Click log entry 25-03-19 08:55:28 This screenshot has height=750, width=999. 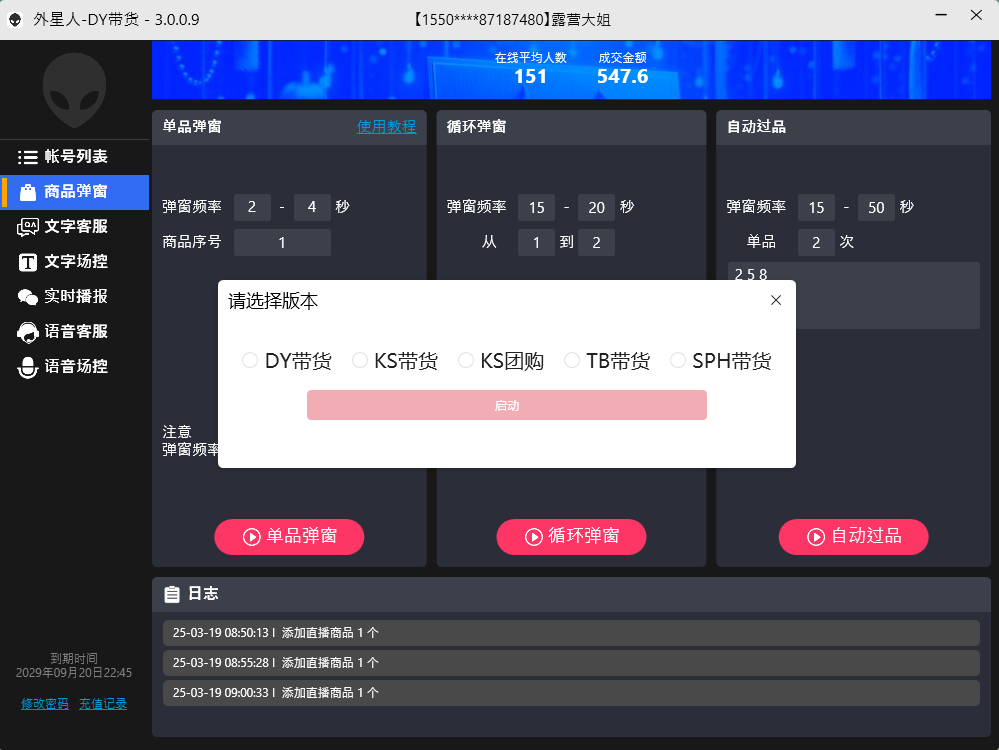click(571, 663)
